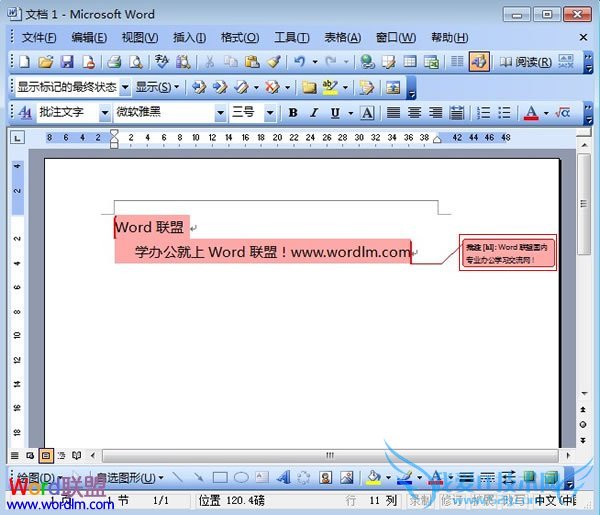
Task: Click the Reviewing Pane icon
Action: pos(393,87)
